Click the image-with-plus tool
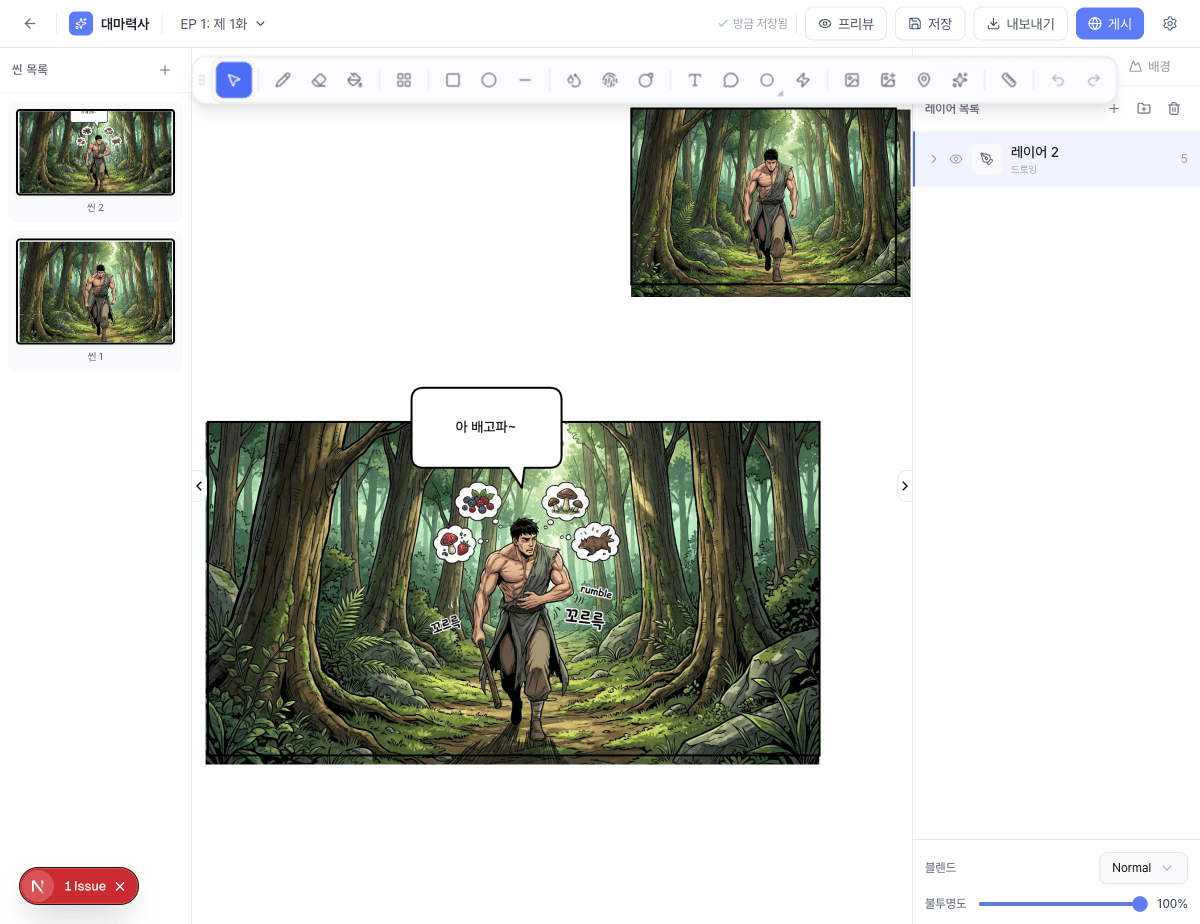Screen dimensions: 1200x924 click(x=888, y=80)
